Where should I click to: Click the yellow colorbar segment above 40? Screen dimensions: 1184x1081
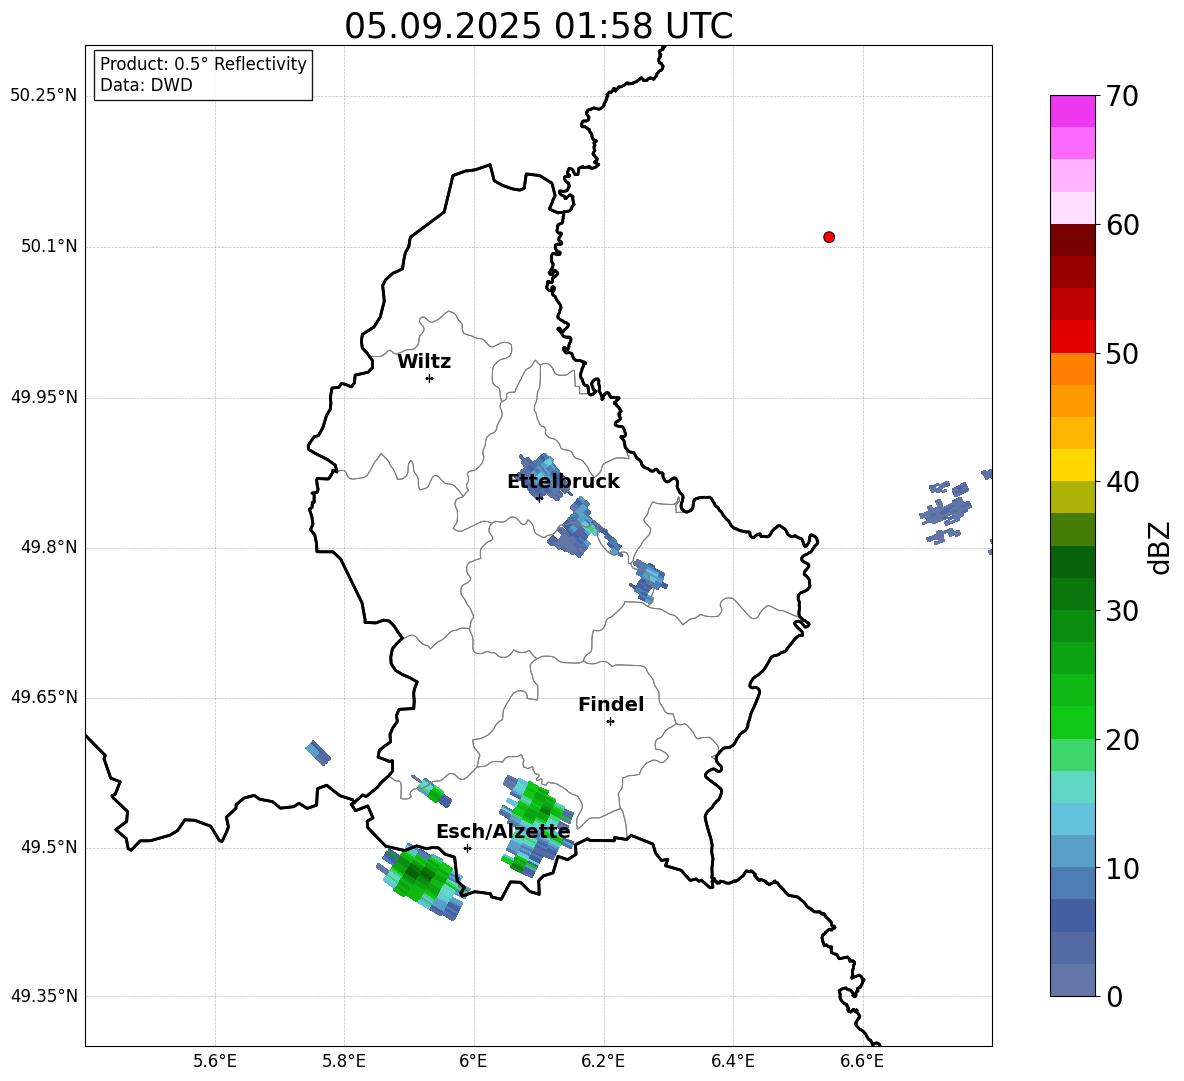(1073, 465)
